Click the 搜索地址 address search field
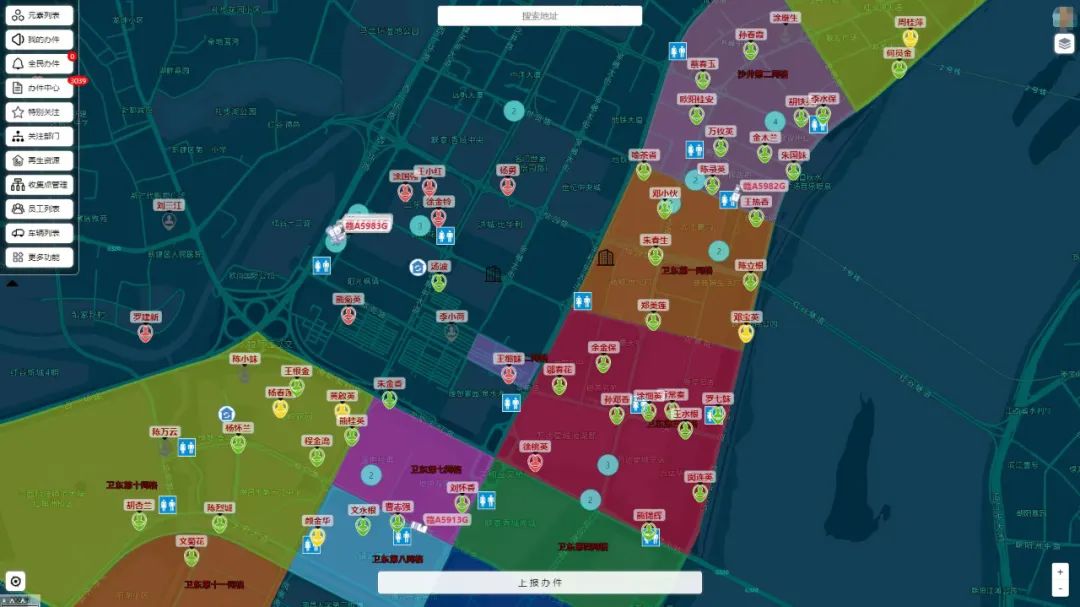 coord(540,16)
